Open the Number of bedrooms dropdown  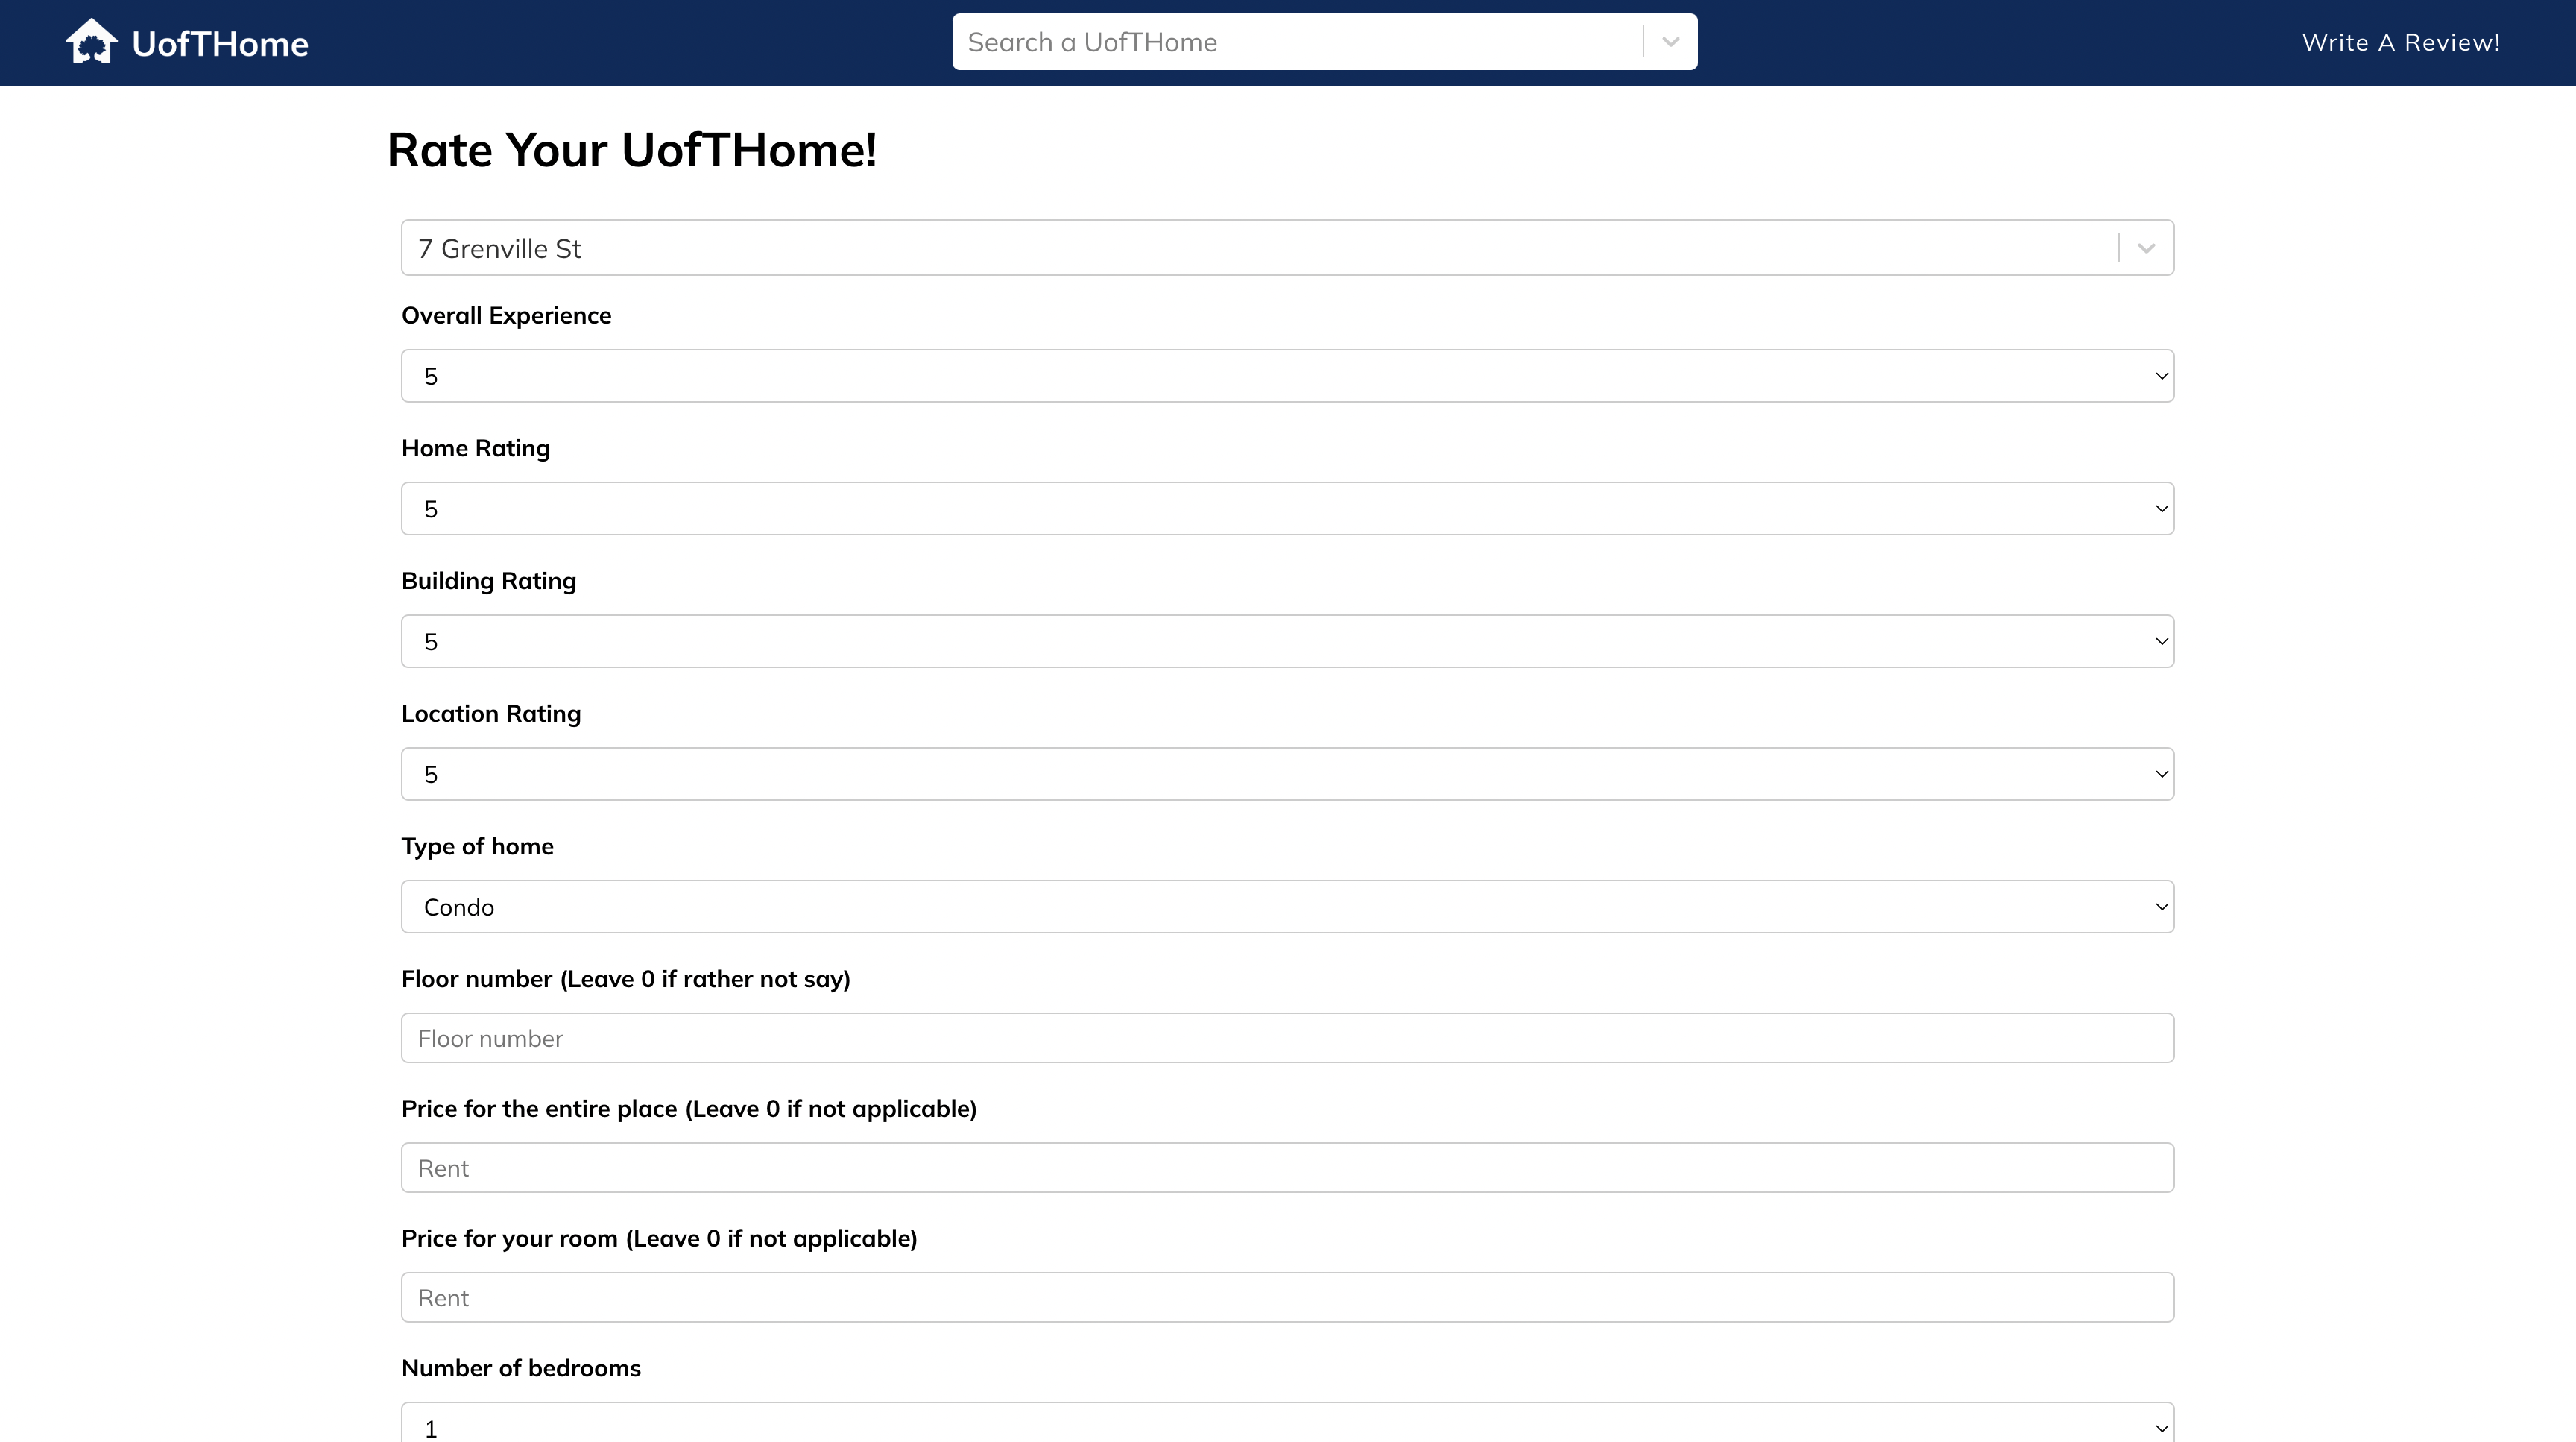click(x=1287, y=1423)
